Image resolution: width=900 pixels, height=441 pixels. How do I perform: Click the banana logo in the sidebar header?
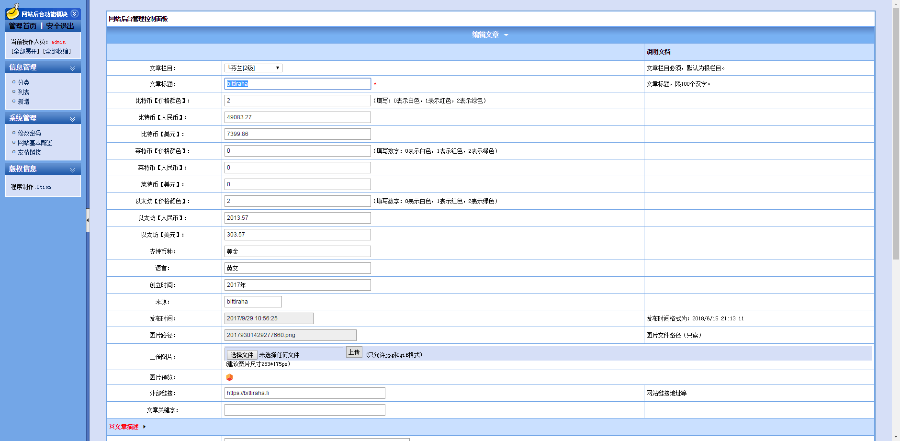click(12, 14)
